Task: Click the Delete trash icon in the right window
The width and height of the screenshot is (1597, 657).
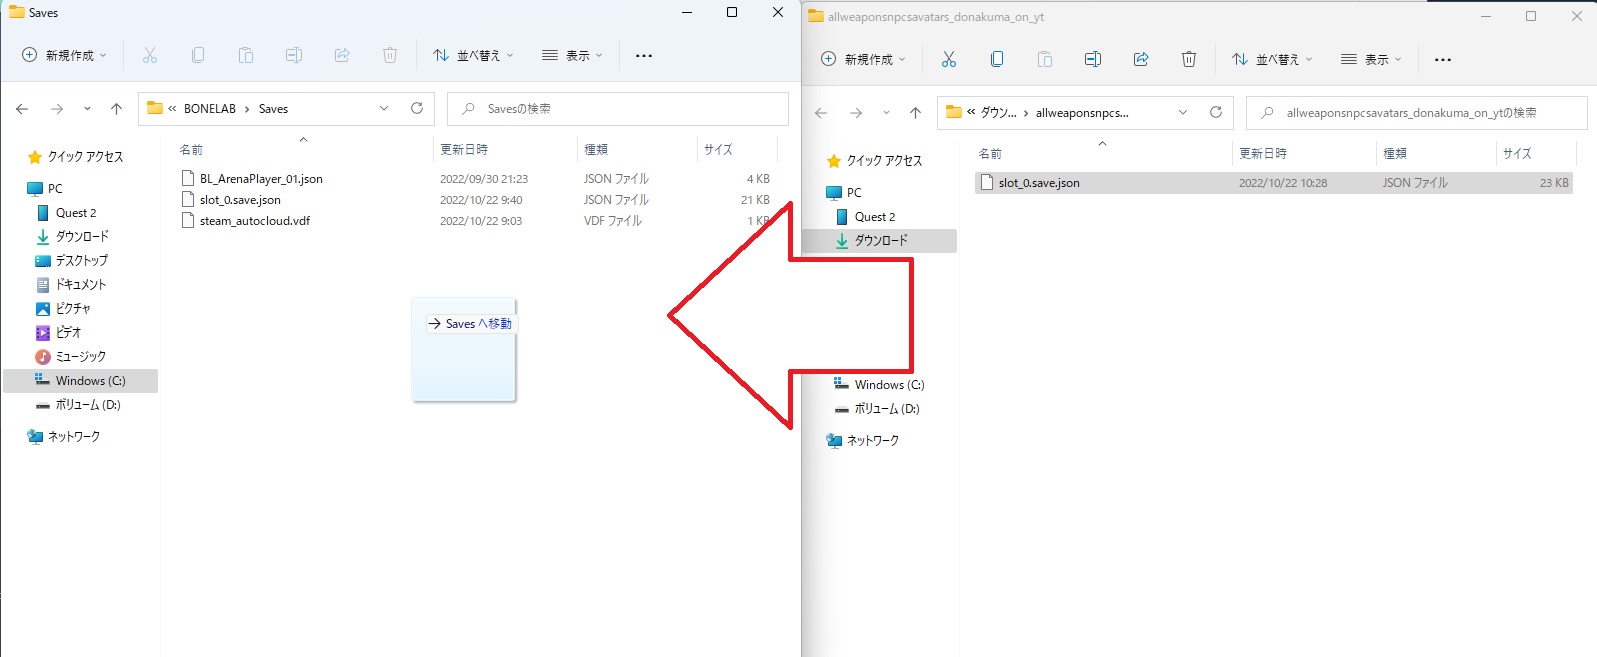Action: click(x=1188, y=60)
